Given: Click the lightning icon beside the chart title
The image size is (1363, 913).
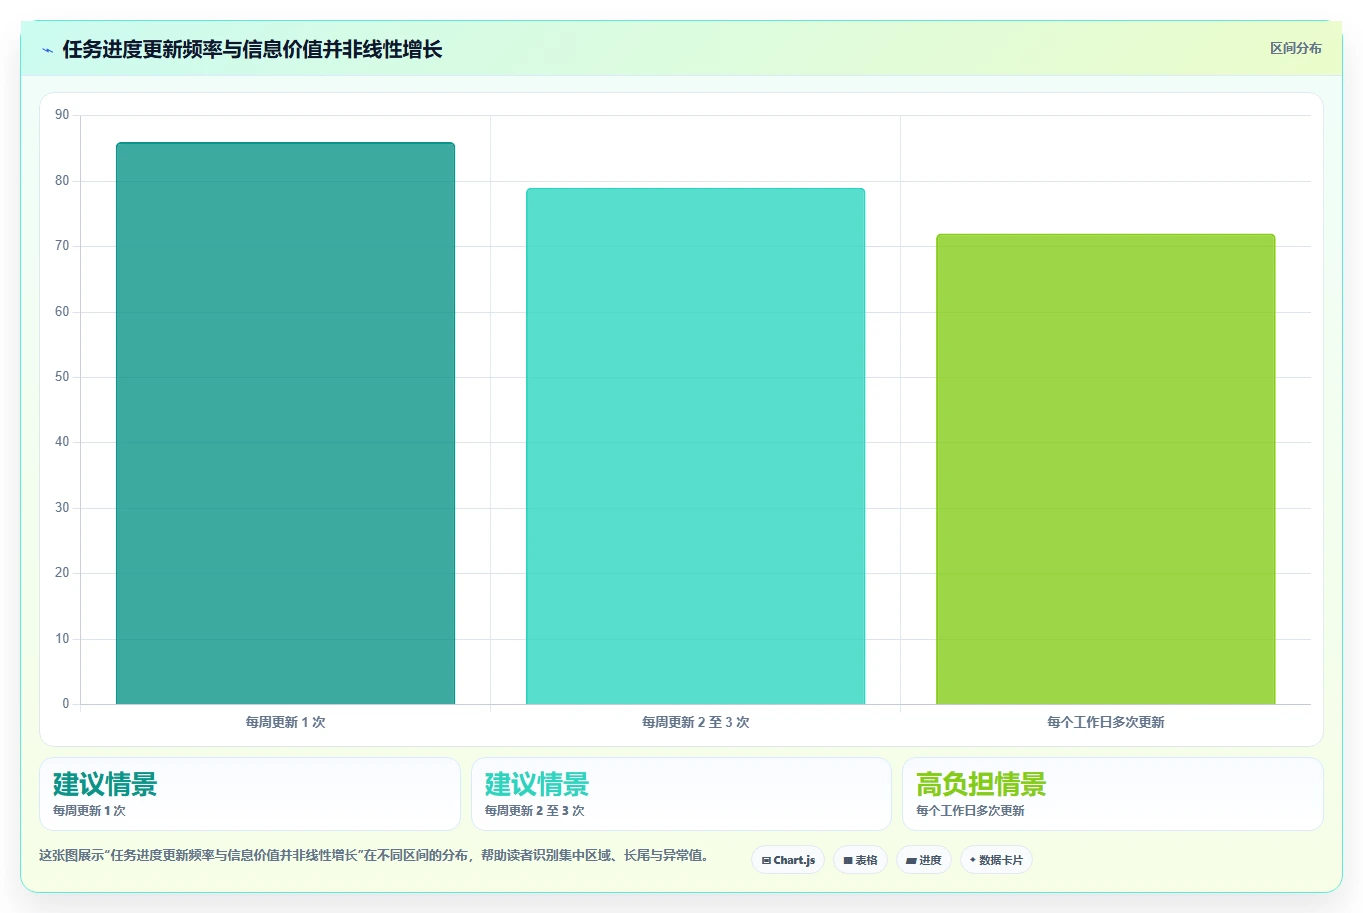Looking at the screenshot, I should tap(47, 50).
